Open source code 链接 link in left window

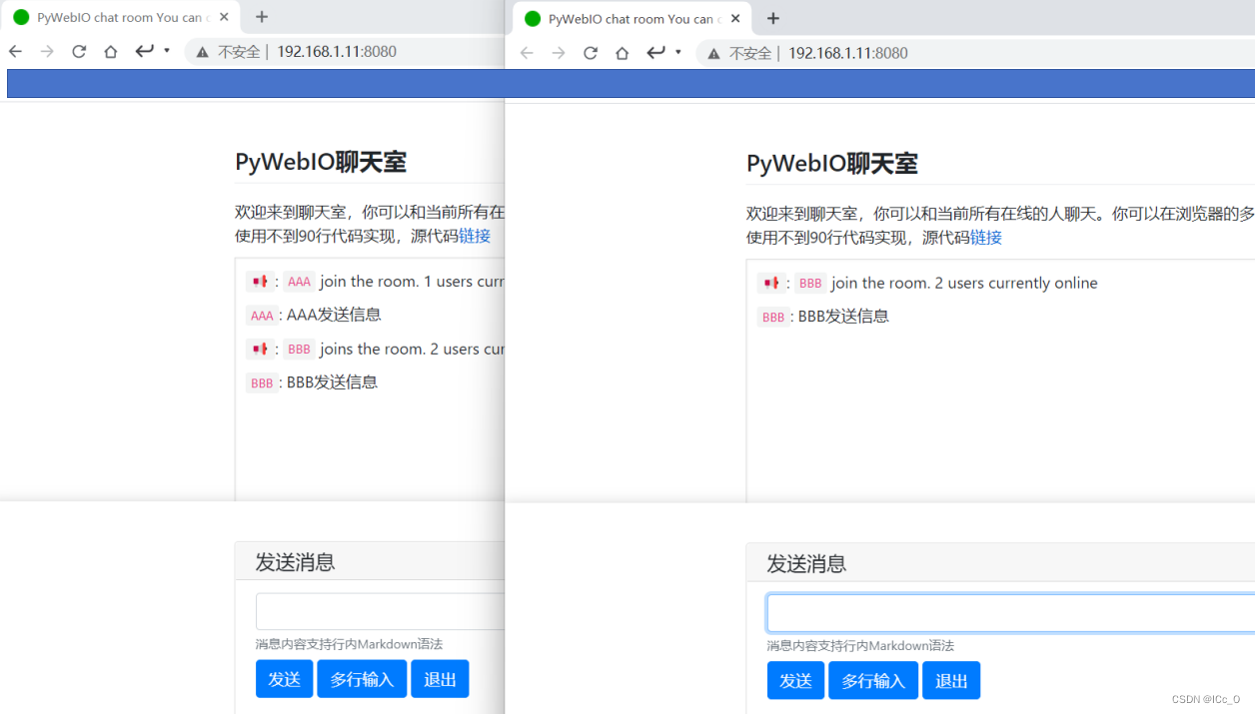[x=474, y=236]
